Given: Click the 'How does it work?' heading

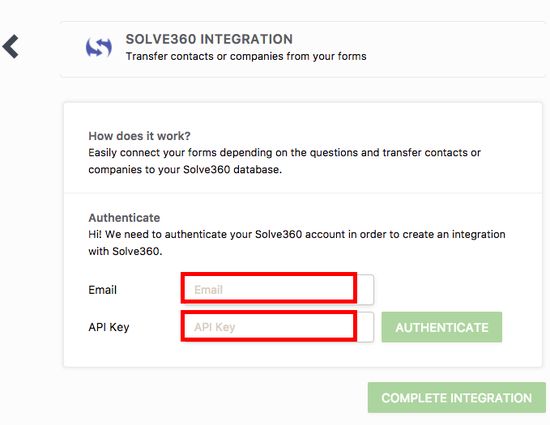Looking at the screenshot, I should 139,136.
